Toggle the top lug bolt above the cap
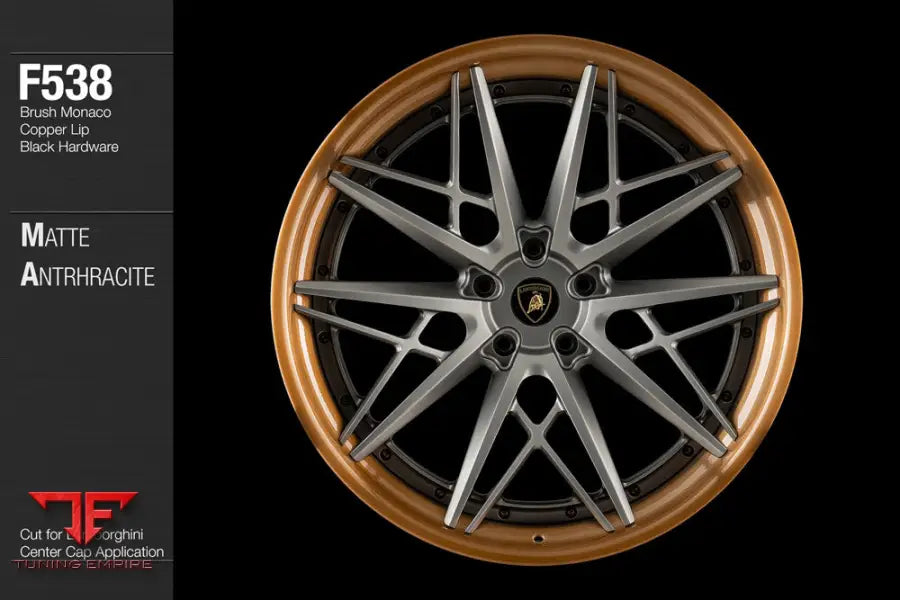The image size is (900, 600). coord(534,246)
